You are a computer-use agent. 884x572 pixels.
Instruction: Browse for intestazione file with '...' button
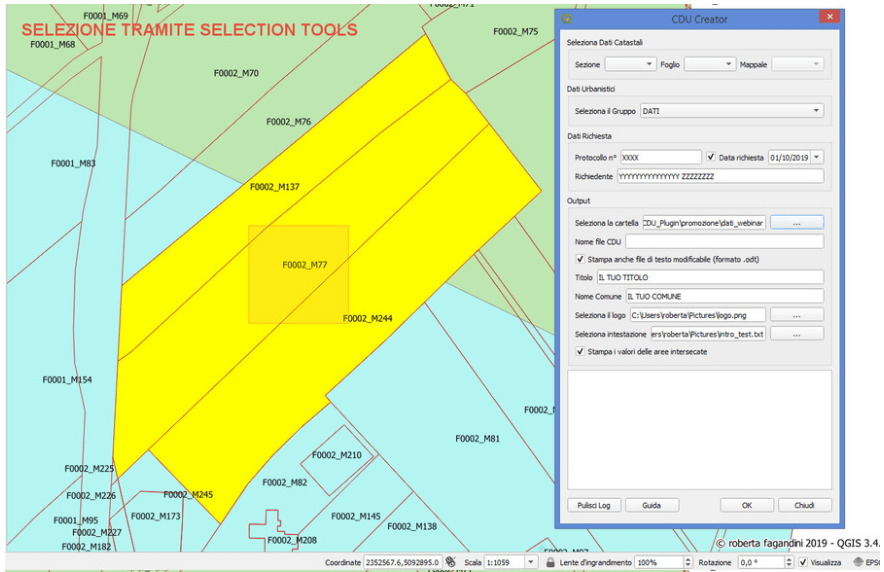point(796,334)
